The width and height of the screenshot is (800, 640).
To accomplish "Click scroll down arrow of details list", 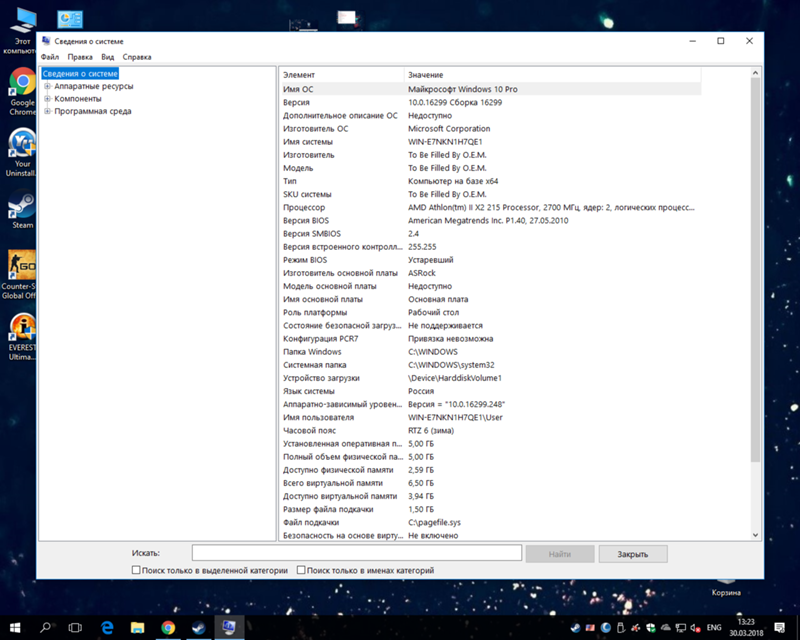I will 755,535.
